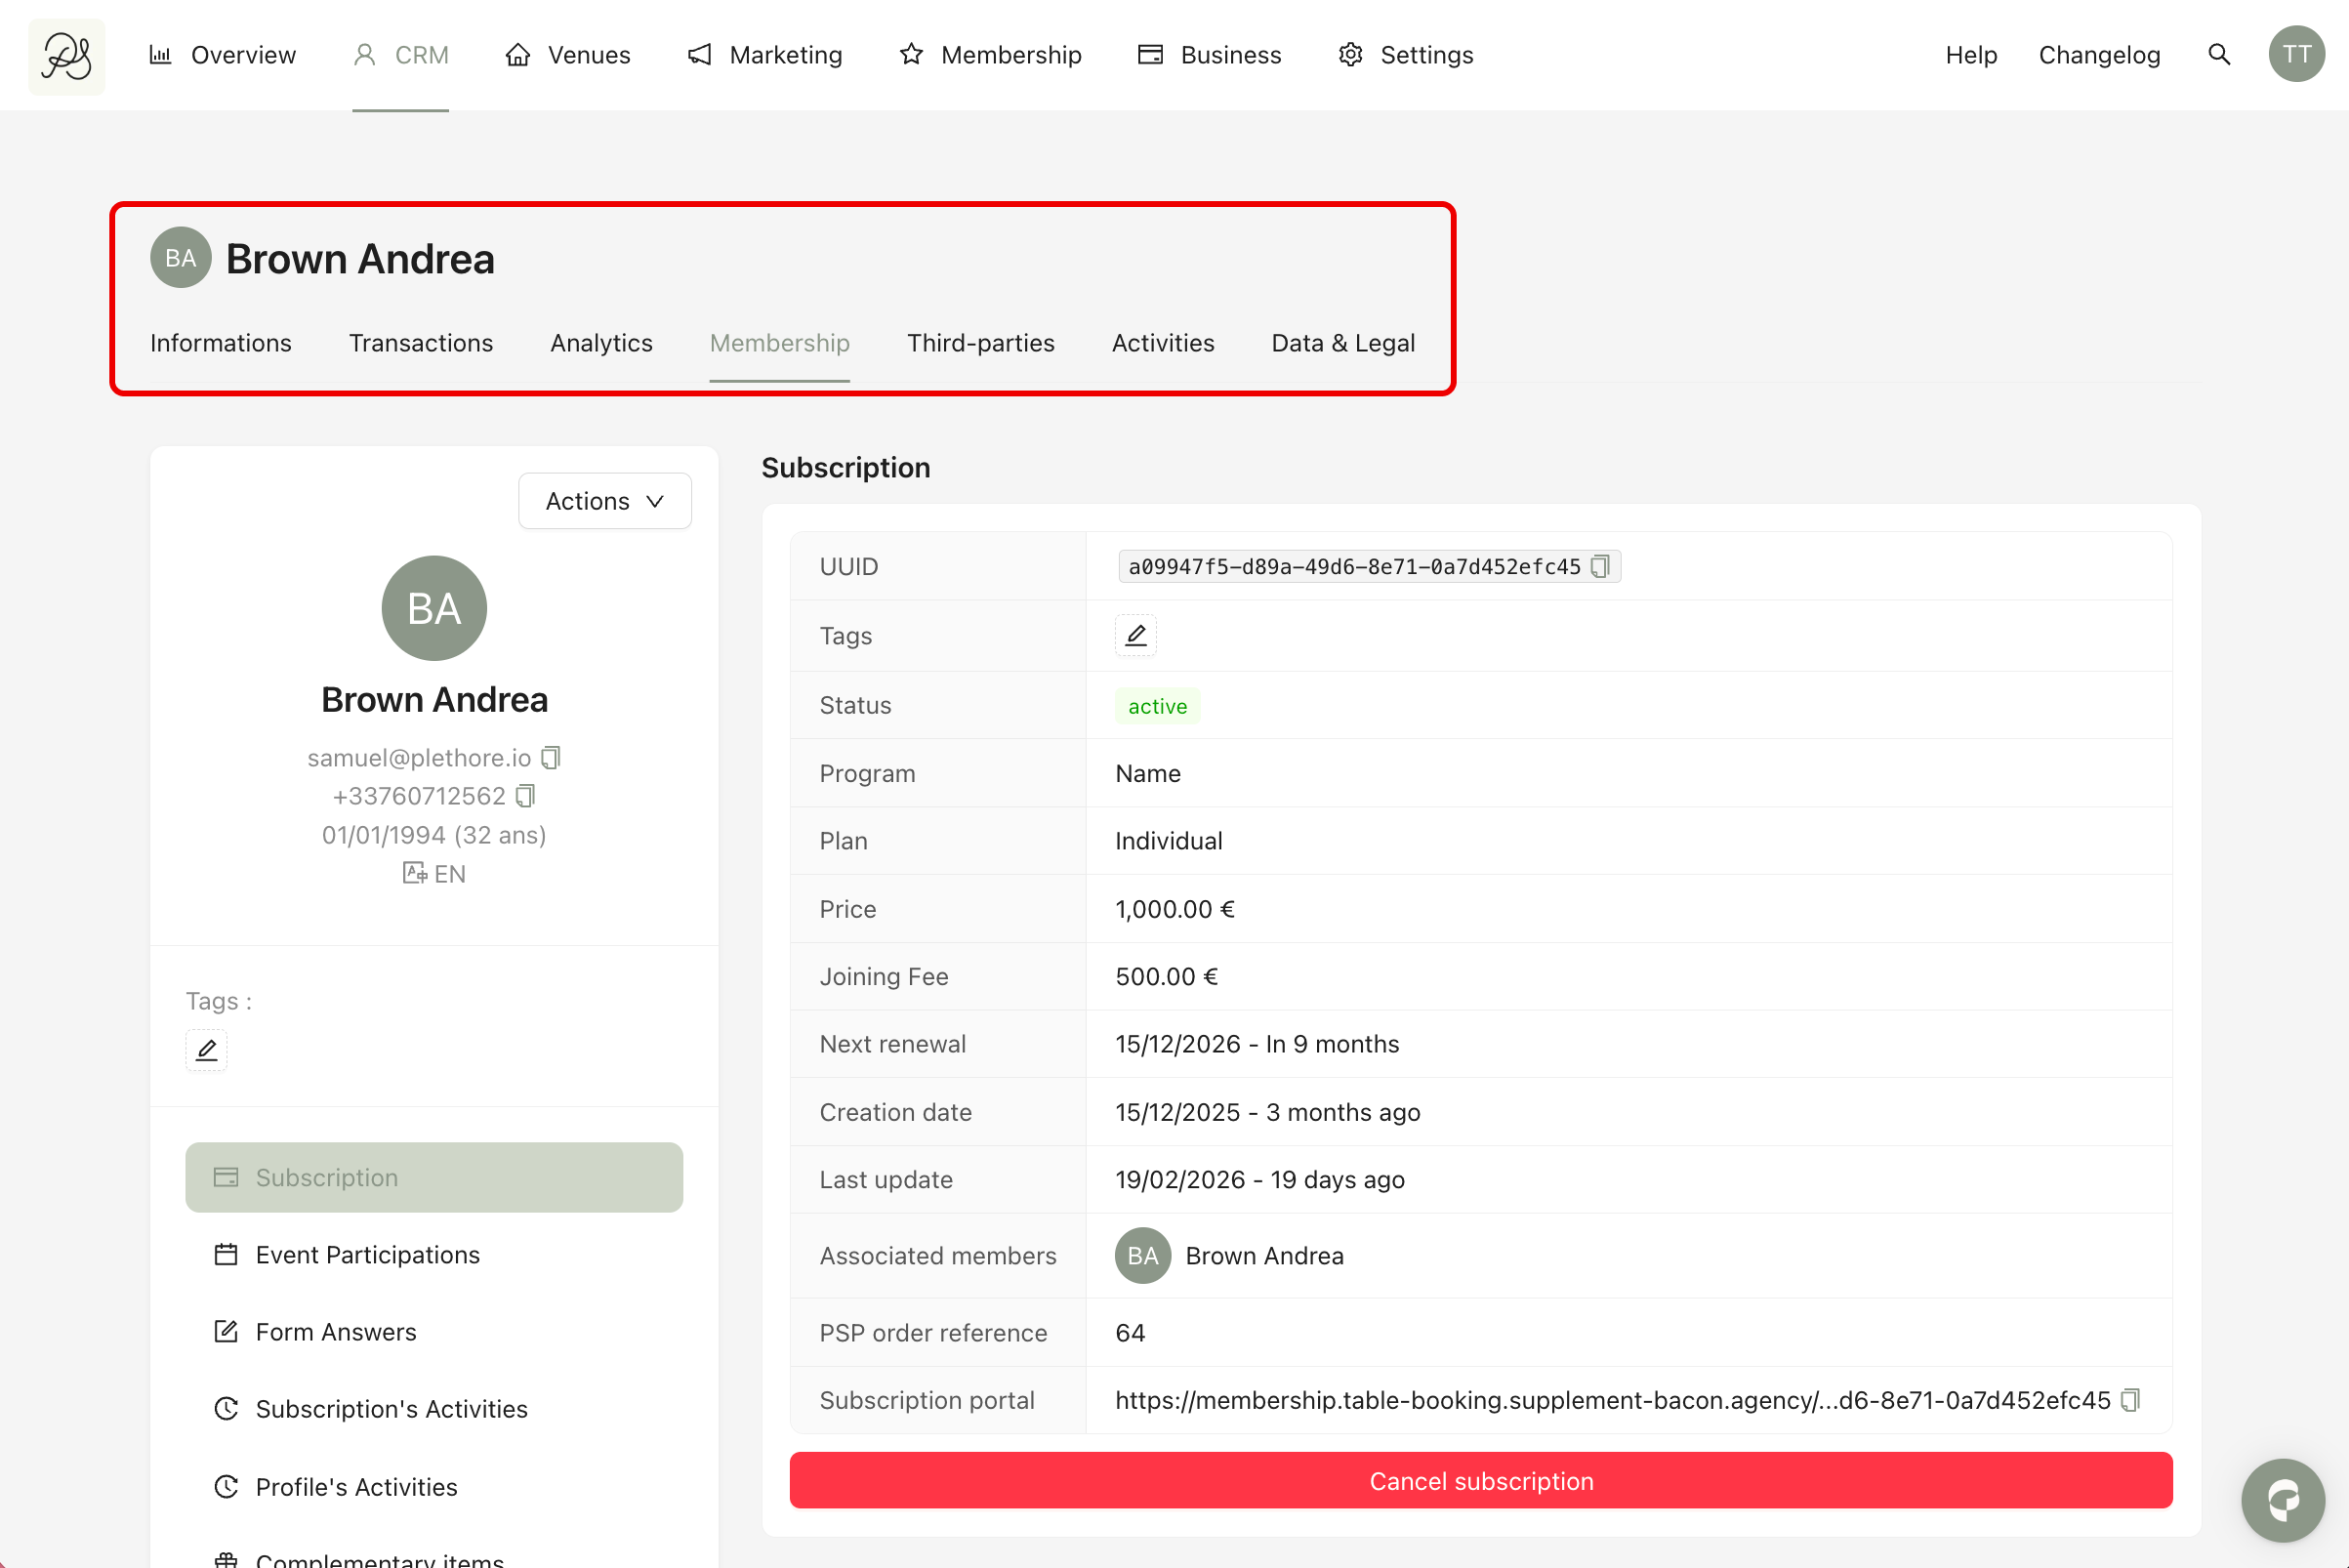The image size is (2349, 1568).
Task: Copy the subscription UUID via the copy icon
Action: (x=1600, y=567)
